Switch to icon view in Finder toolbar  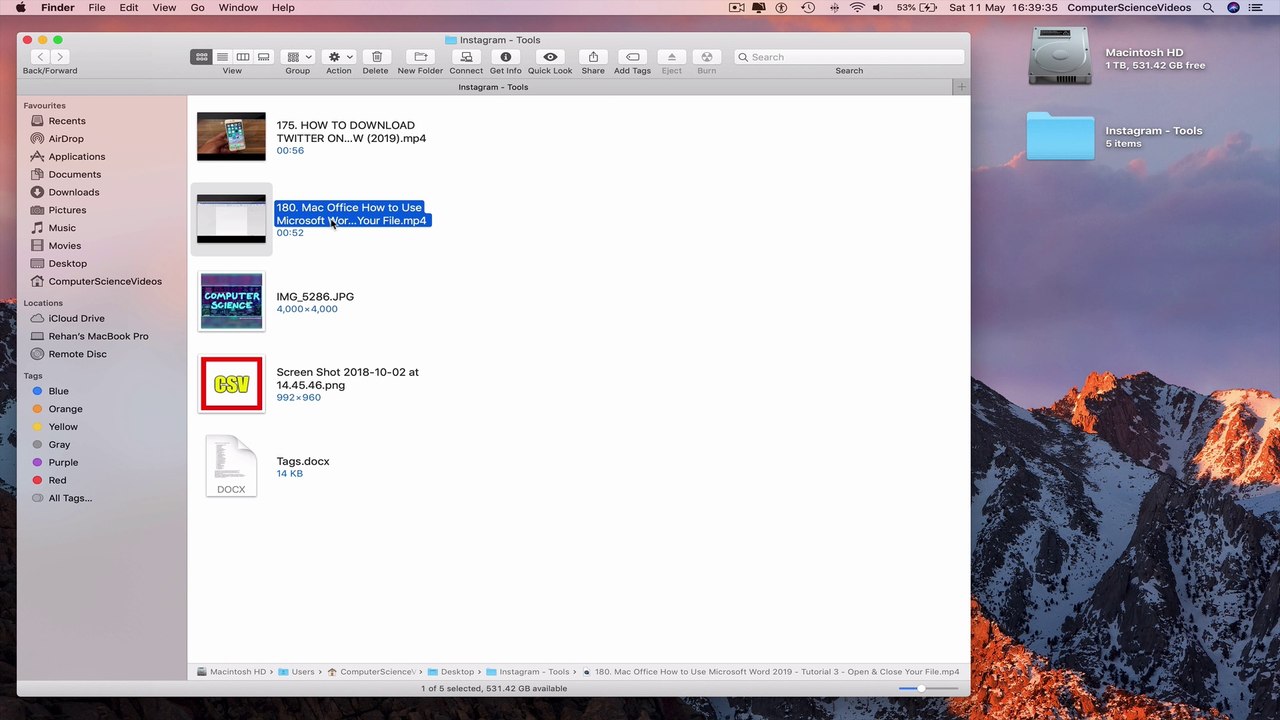pyautogui.click(x=202, y=57)
